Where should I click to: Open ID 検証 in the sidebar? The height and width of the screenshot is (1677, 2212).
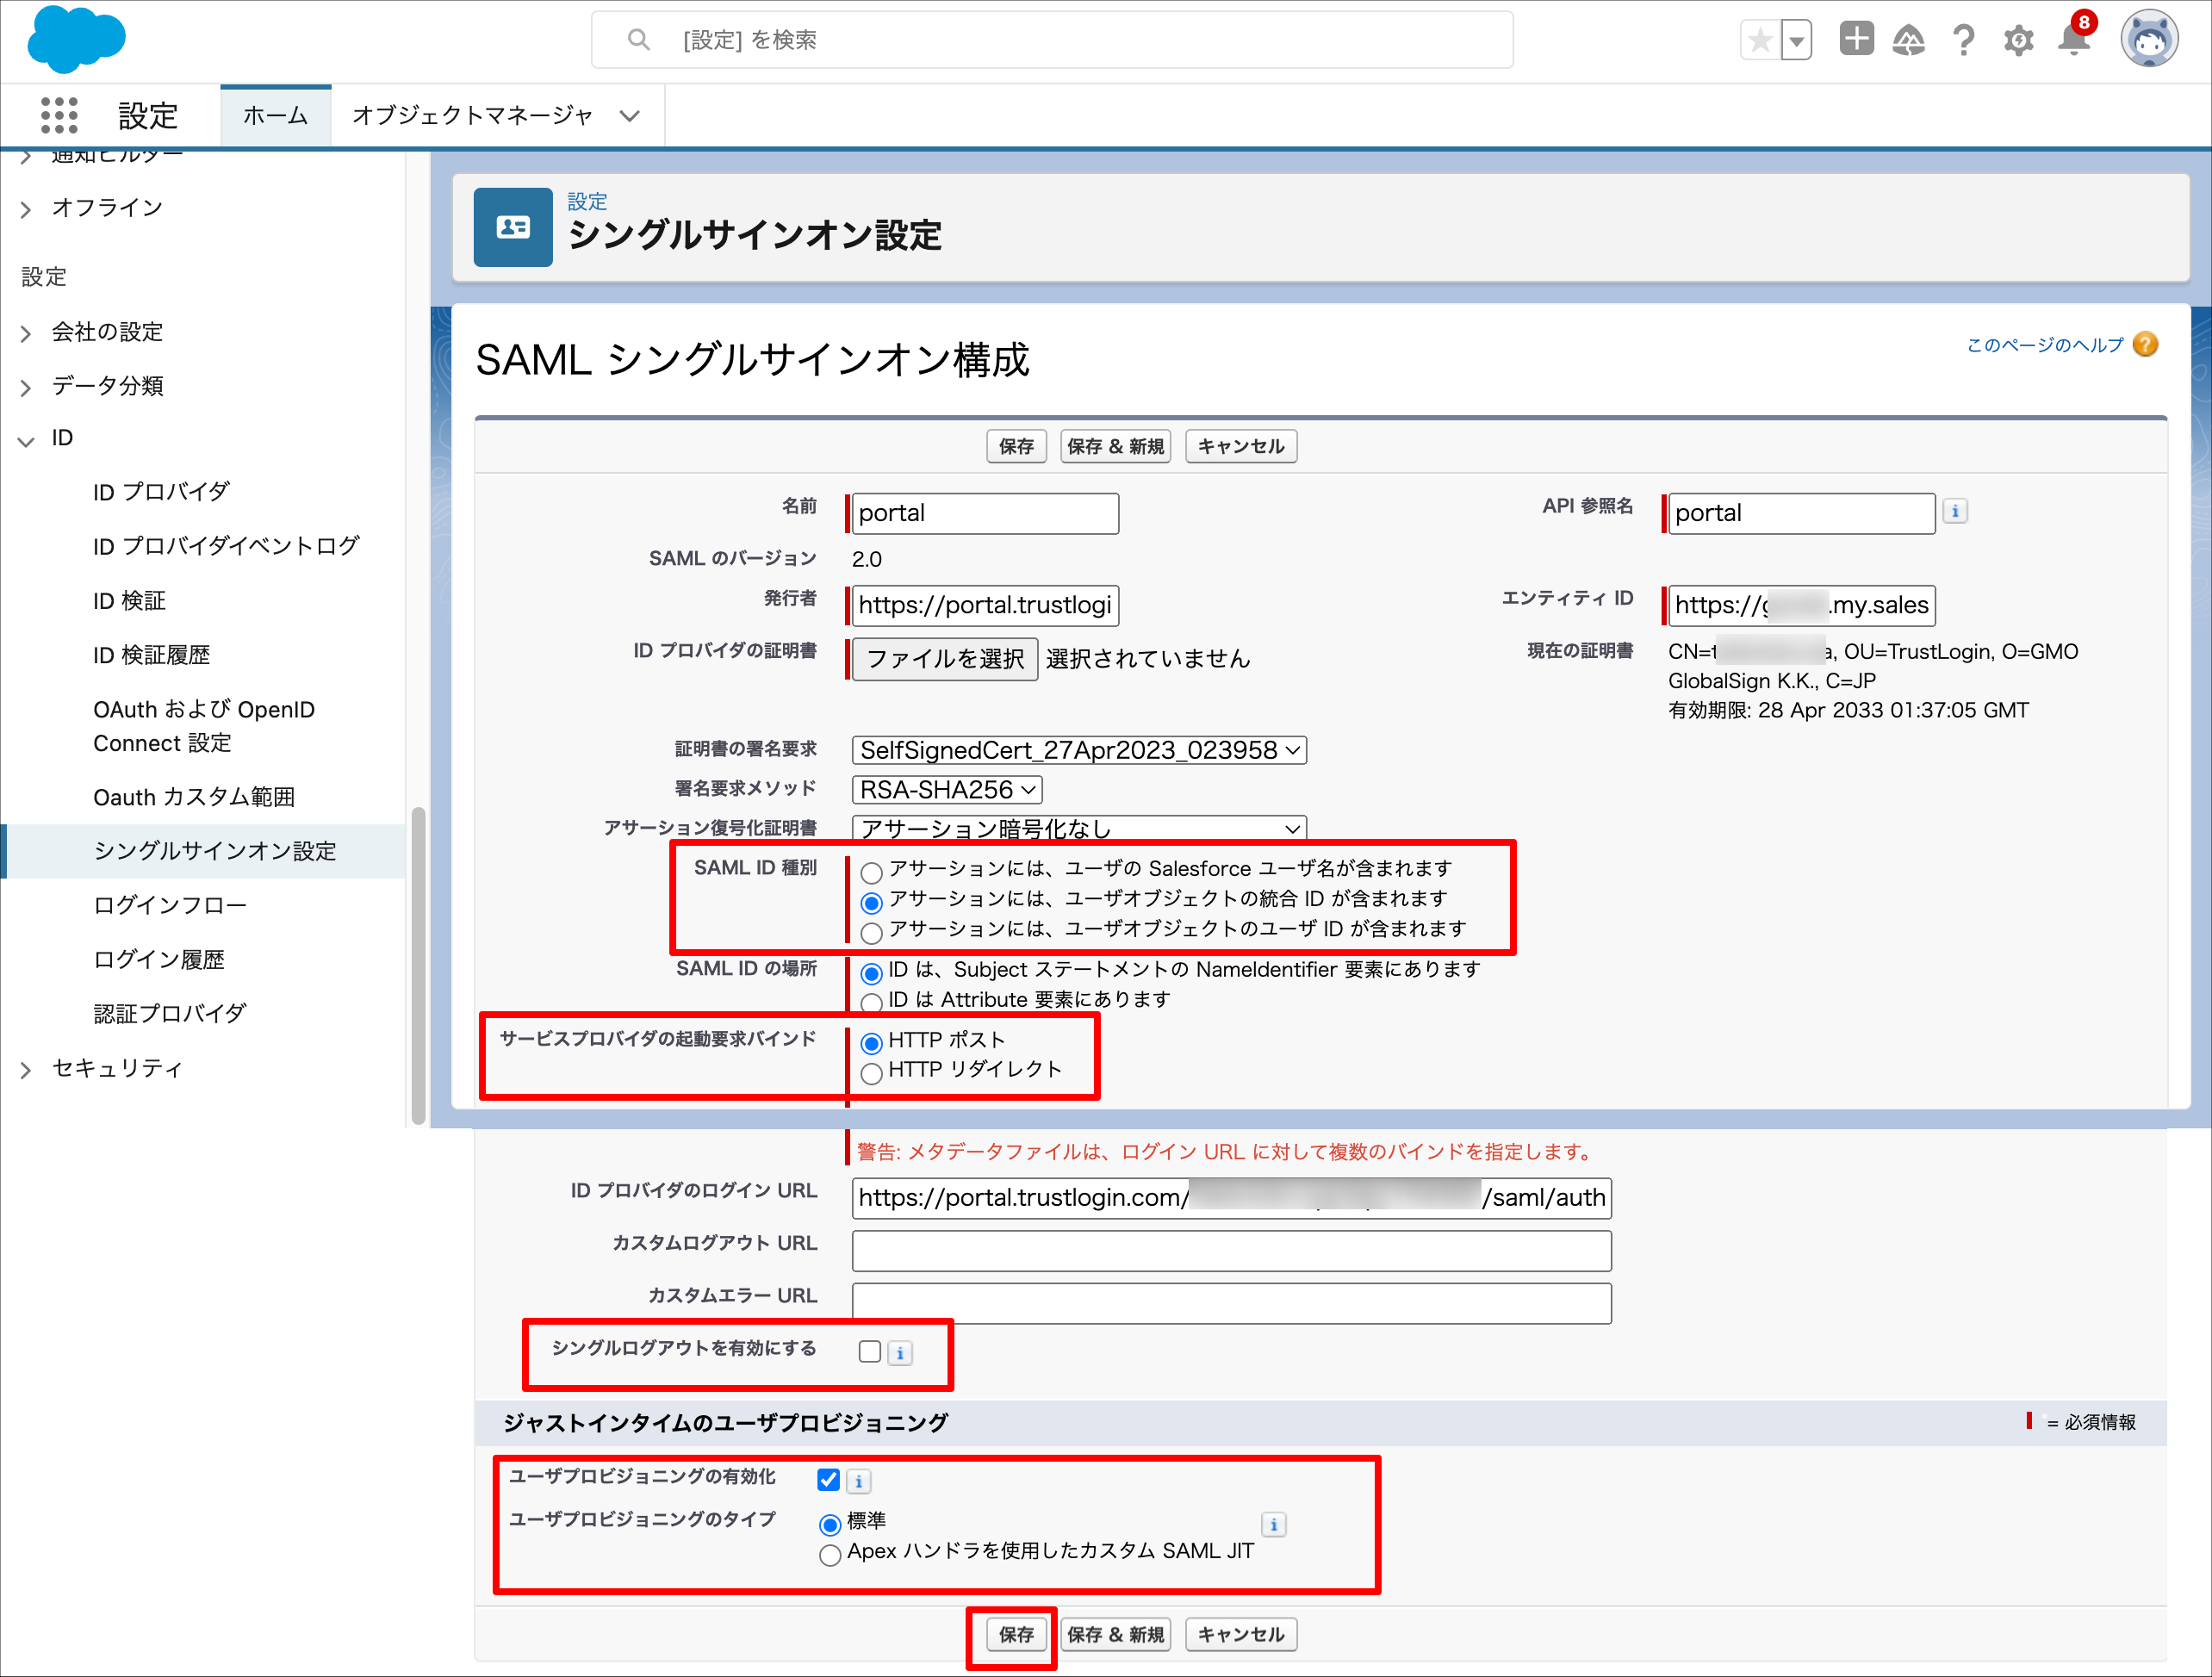pyautogui.click(x=129, y=601)
